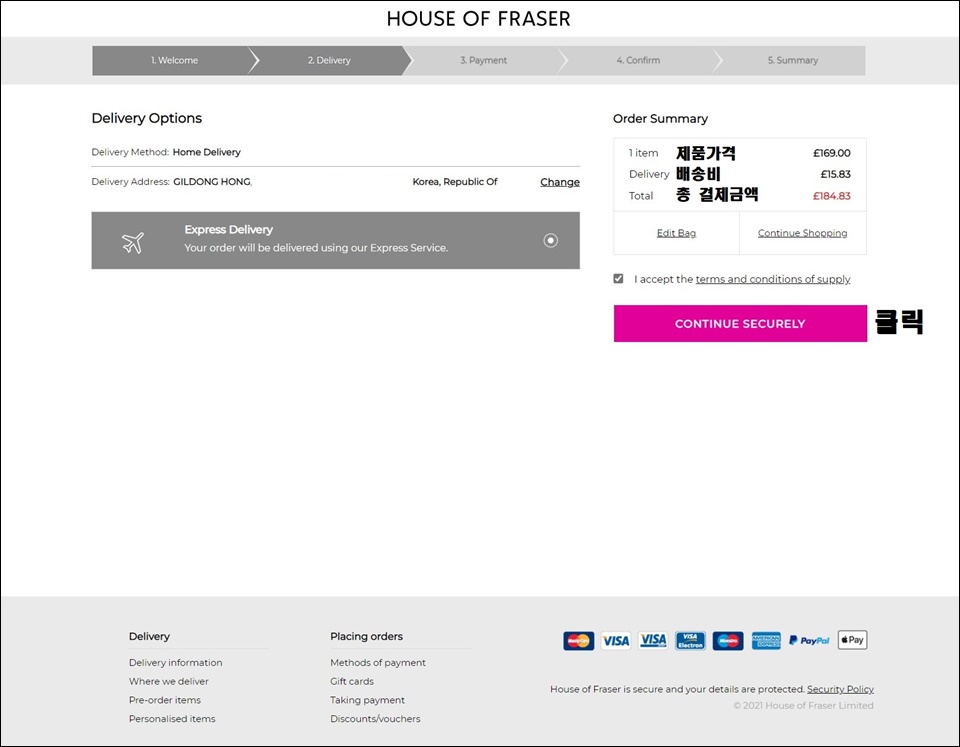The height and width of the screenshot is (747, 960).
Task: Click the Express Service description sentence
Action: click(316, 248)
